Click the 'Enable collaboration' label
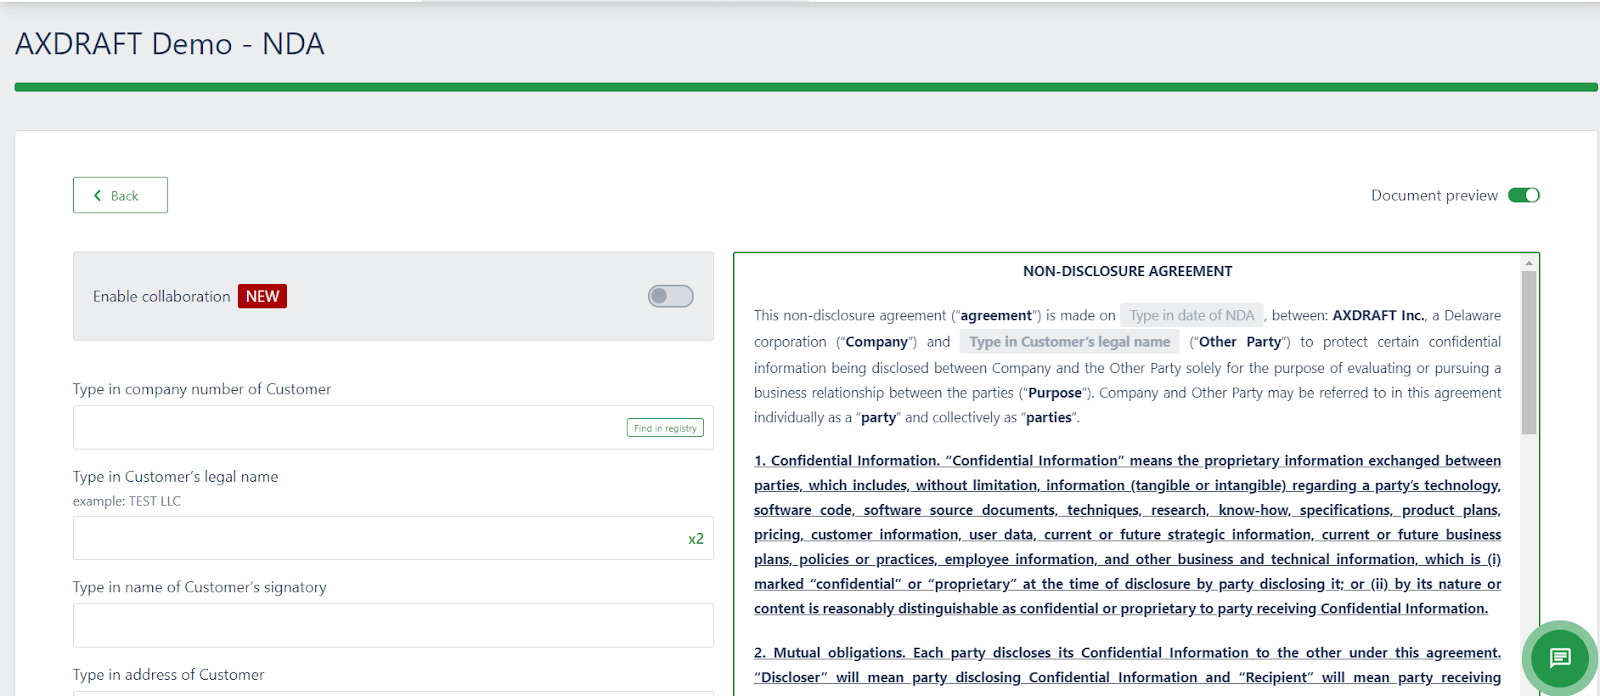 (162, 297)
